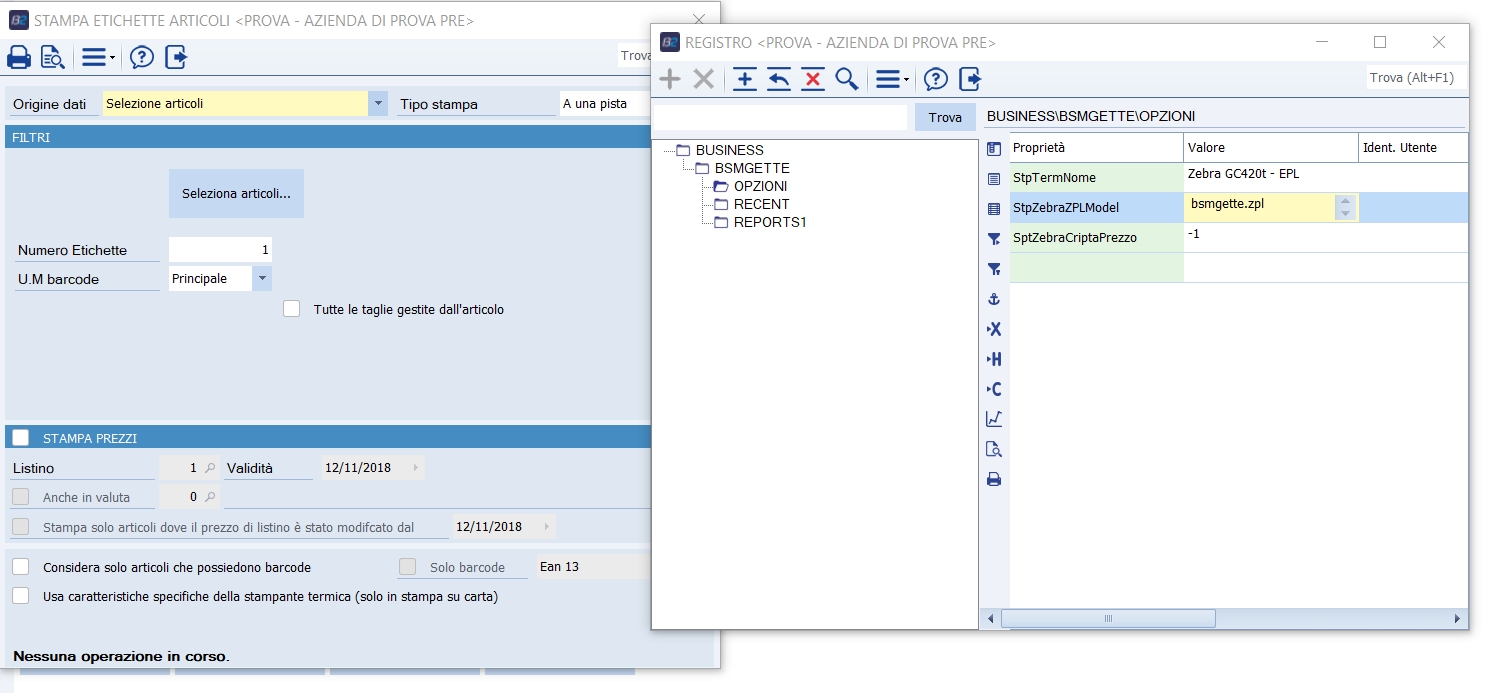
Task: Click the anchor icon in the side strip
Action: point(994,299)
